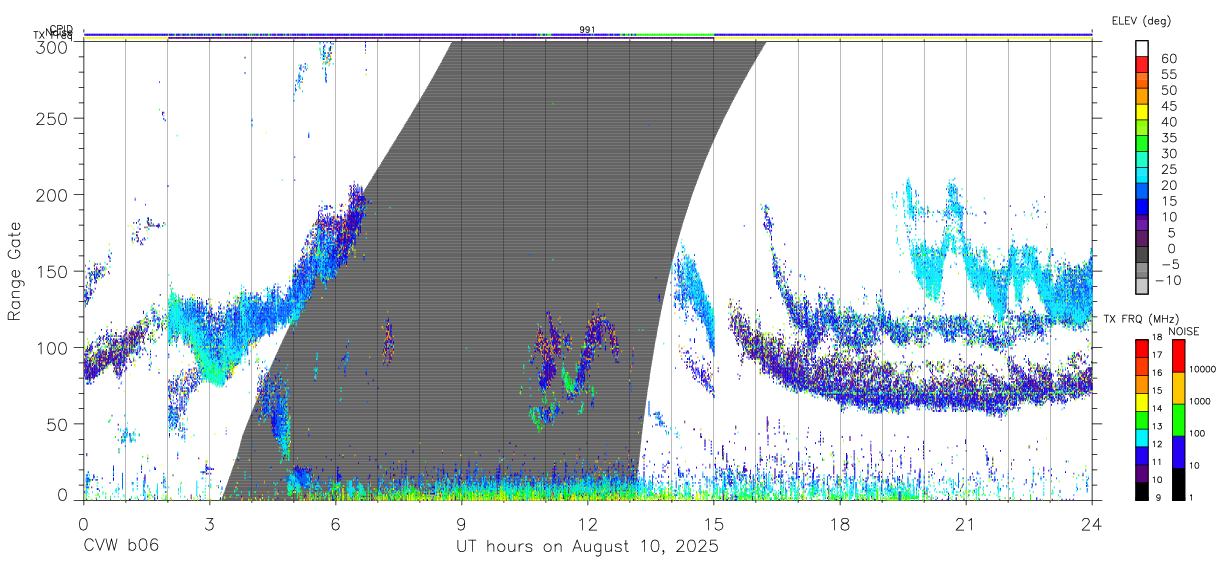Screen dimensions: 1228x567
Task: Click the x-axis tick label '6'
Action: (x=335, y=524)
